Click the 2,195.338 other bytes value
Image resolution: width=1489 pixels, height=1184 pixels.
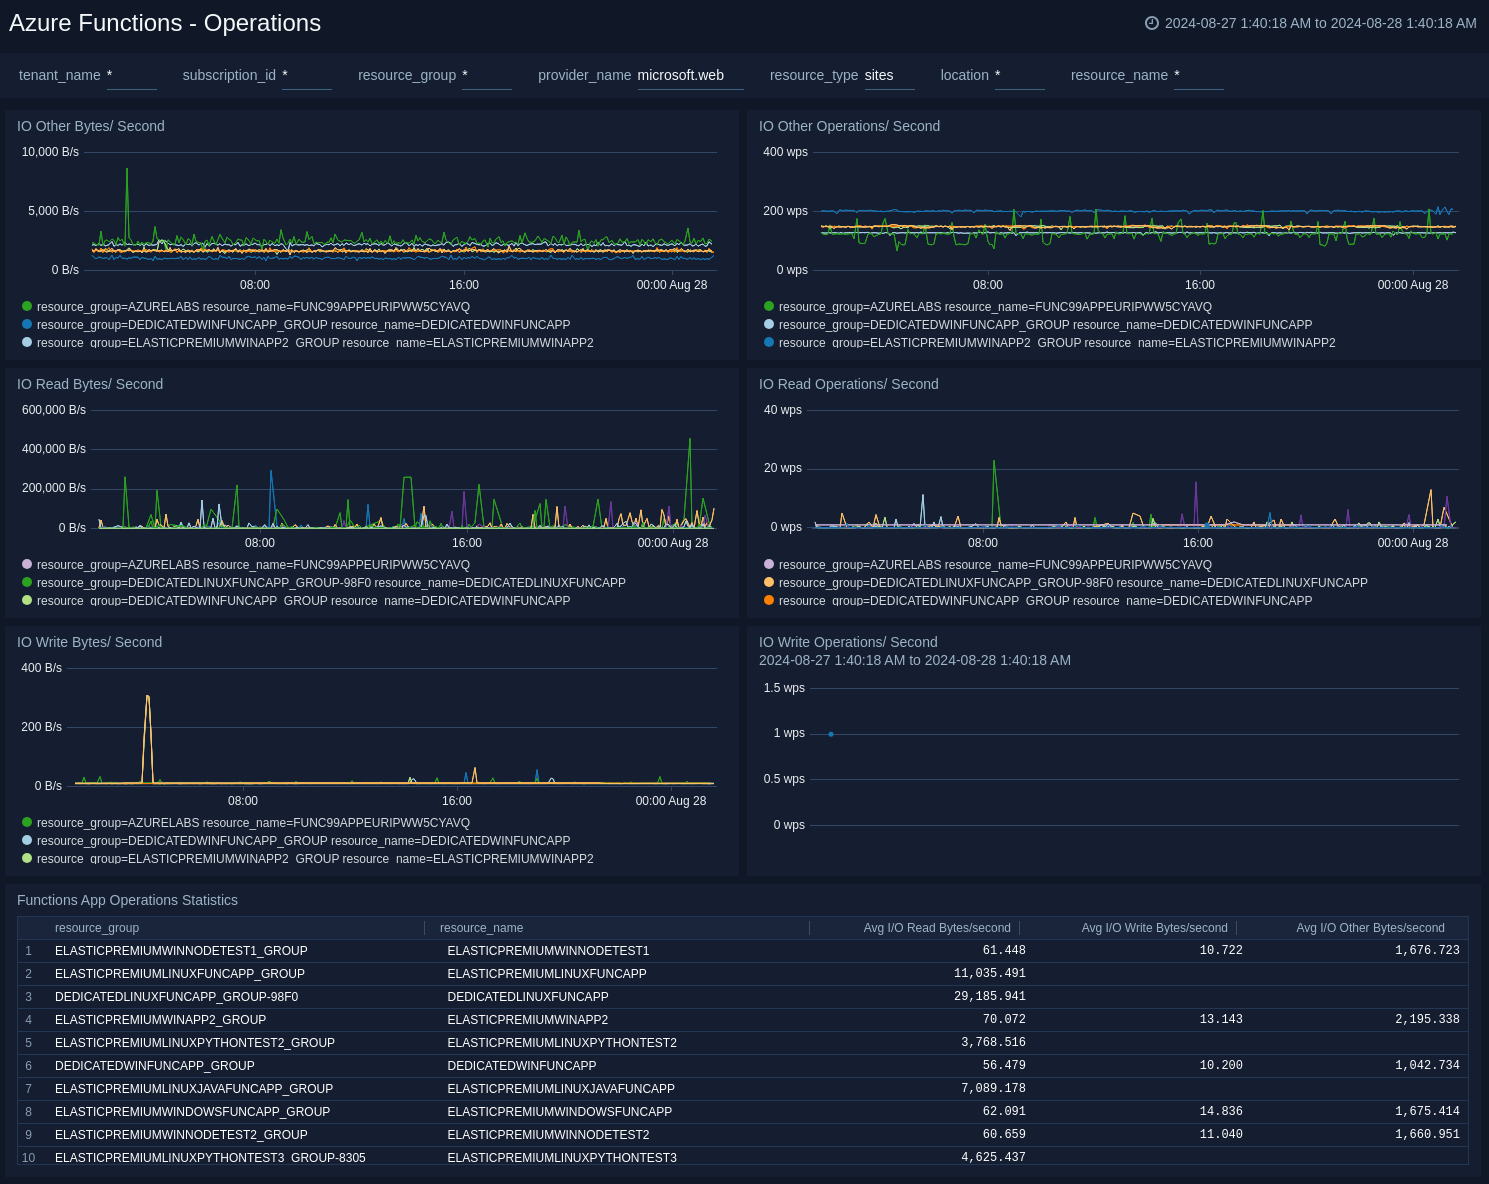click(1427, 1020)
